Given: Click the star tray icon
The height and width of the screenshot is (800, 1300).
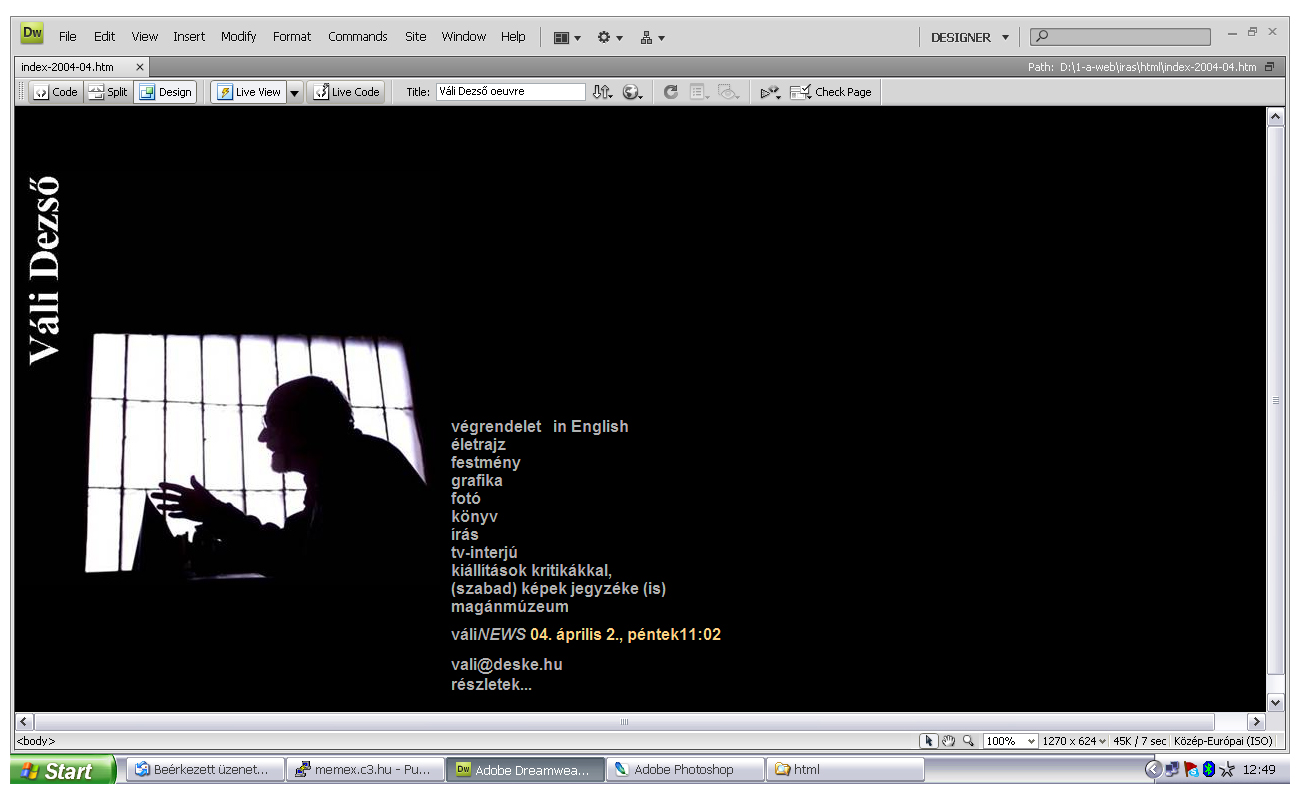Looking at the screenshot, I should pyautogui.click(x=1226, y=769).
